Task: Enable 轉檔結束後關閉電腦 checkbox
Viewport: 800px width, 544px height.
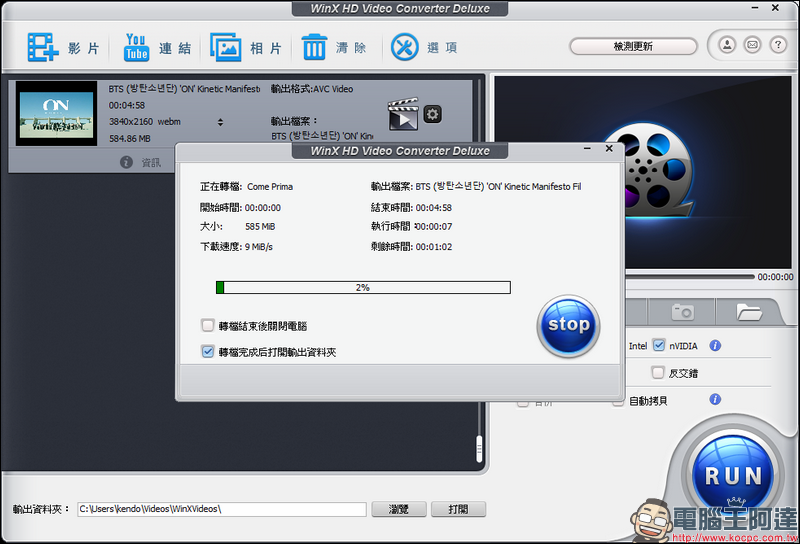Action: pos(208,325)
